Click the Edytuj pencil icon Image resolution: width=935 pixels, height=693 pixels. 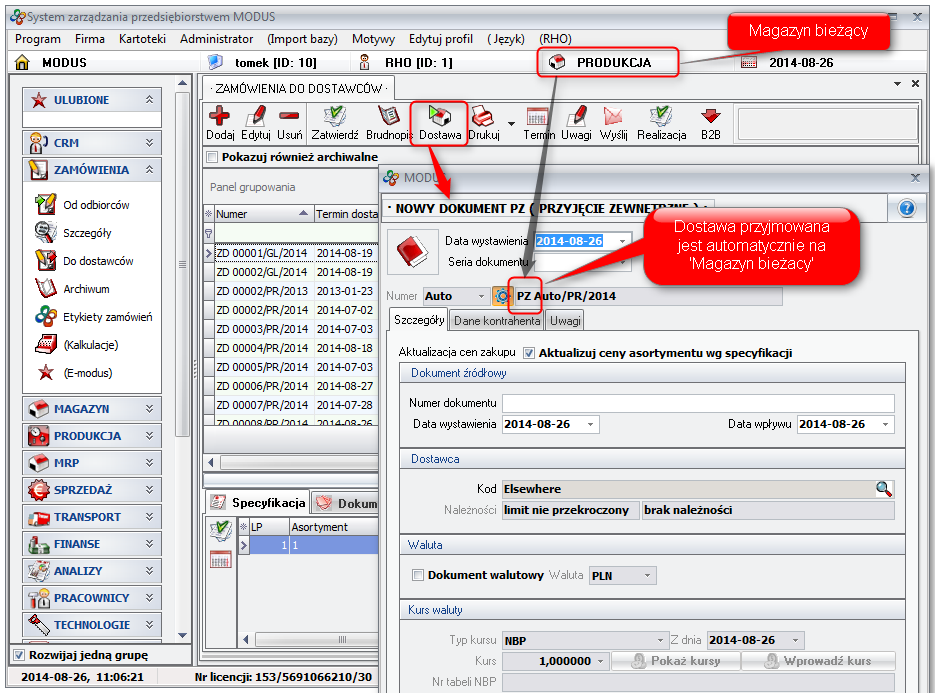point(256,116)
